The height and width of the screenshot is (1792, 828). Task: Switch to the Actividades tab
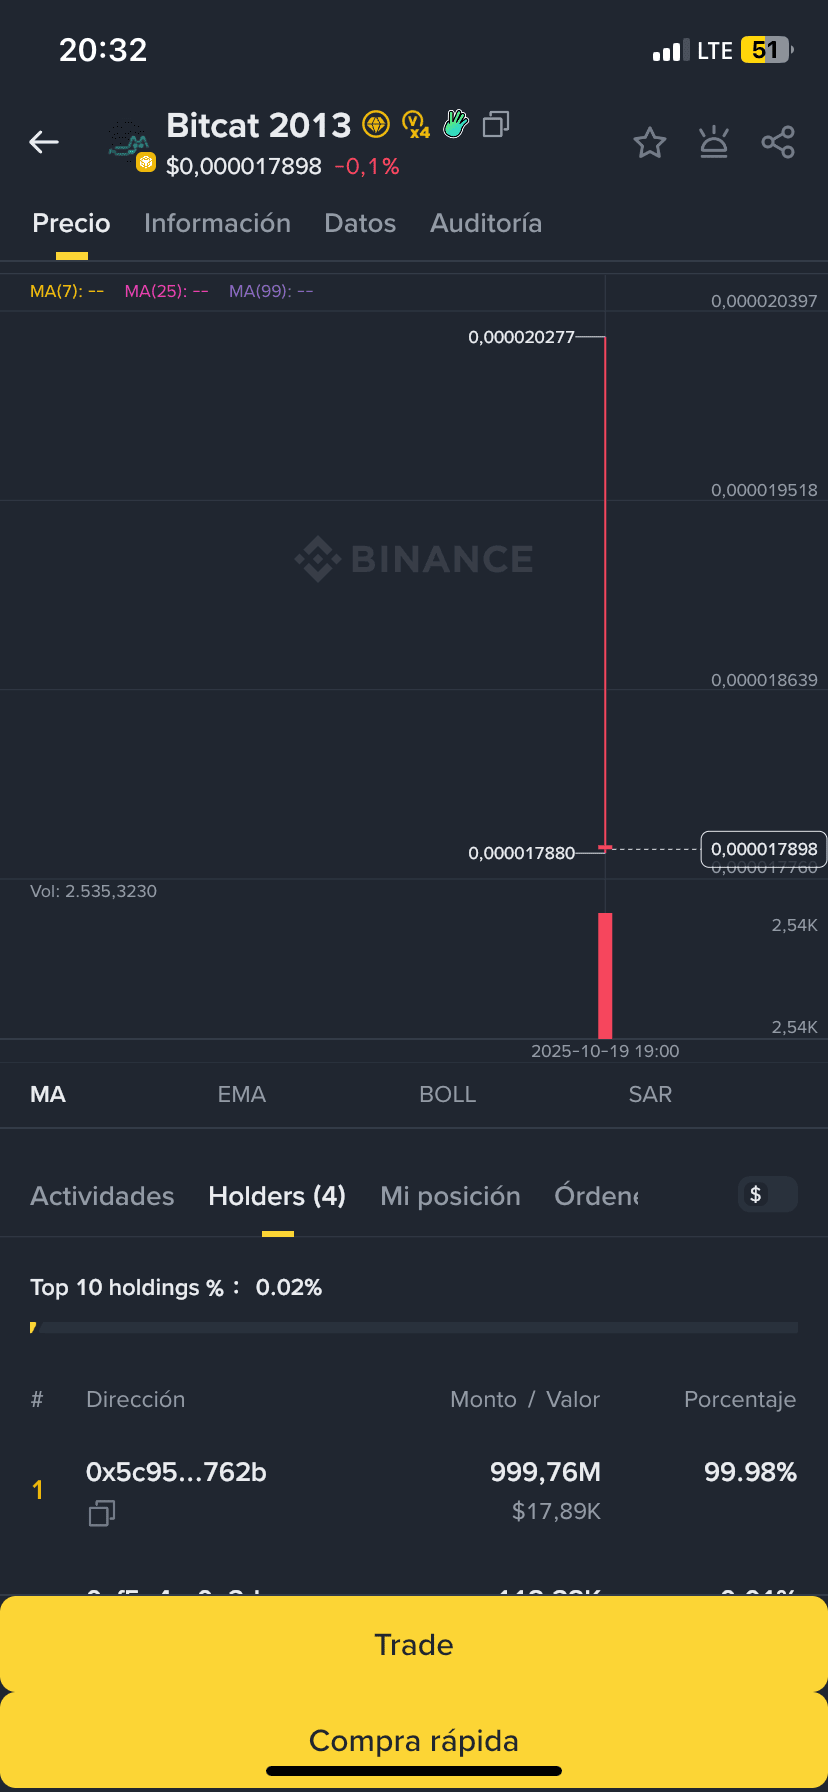(x=102, y=1196)
